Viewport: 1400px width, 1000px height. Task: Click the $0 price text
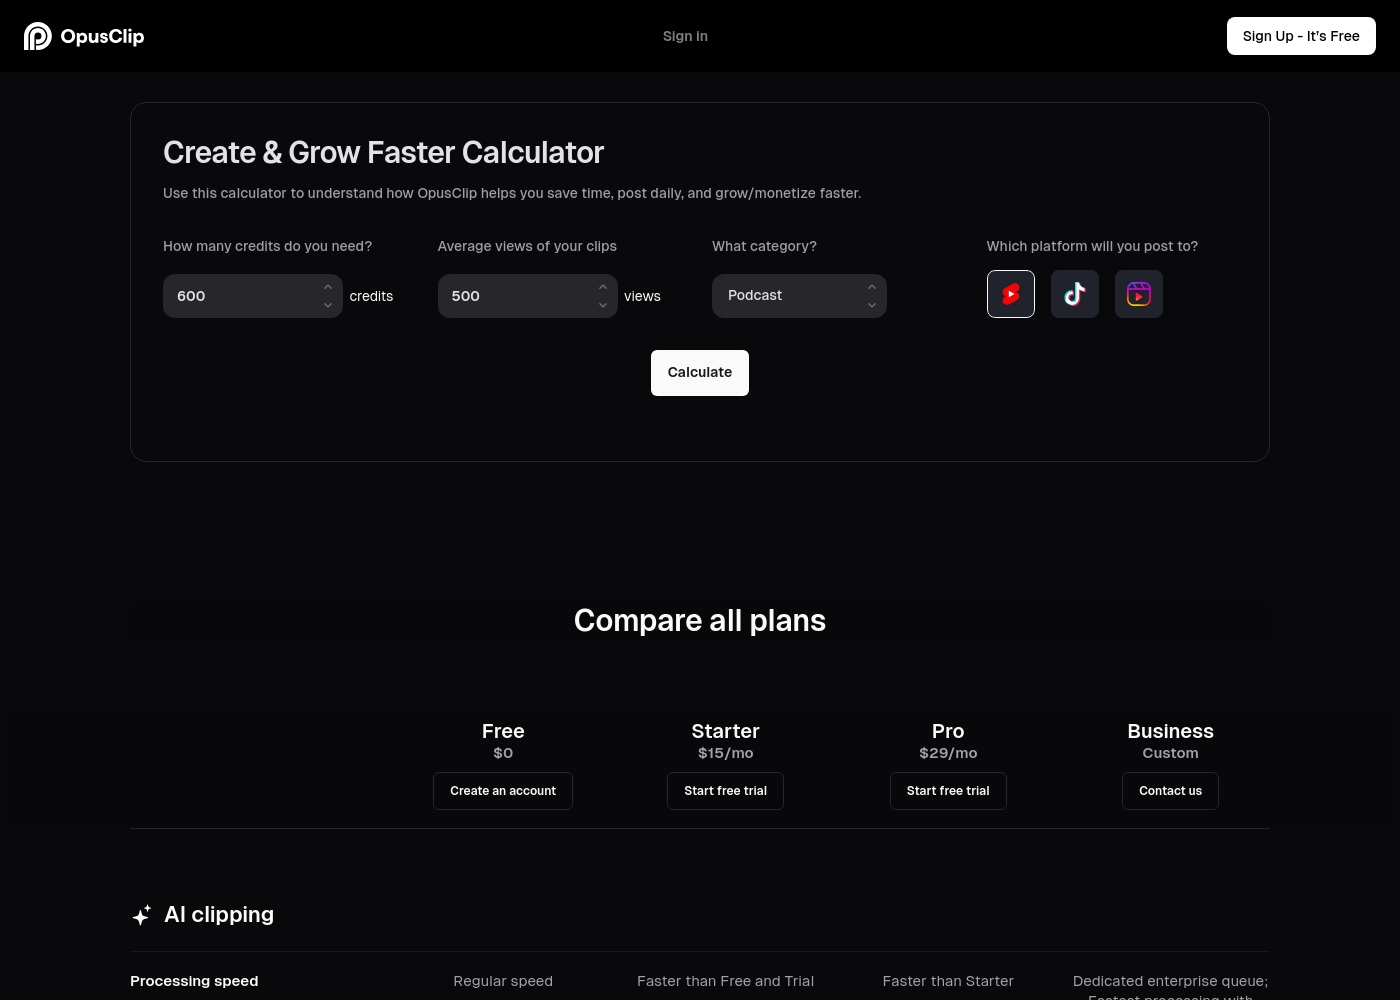503,753
